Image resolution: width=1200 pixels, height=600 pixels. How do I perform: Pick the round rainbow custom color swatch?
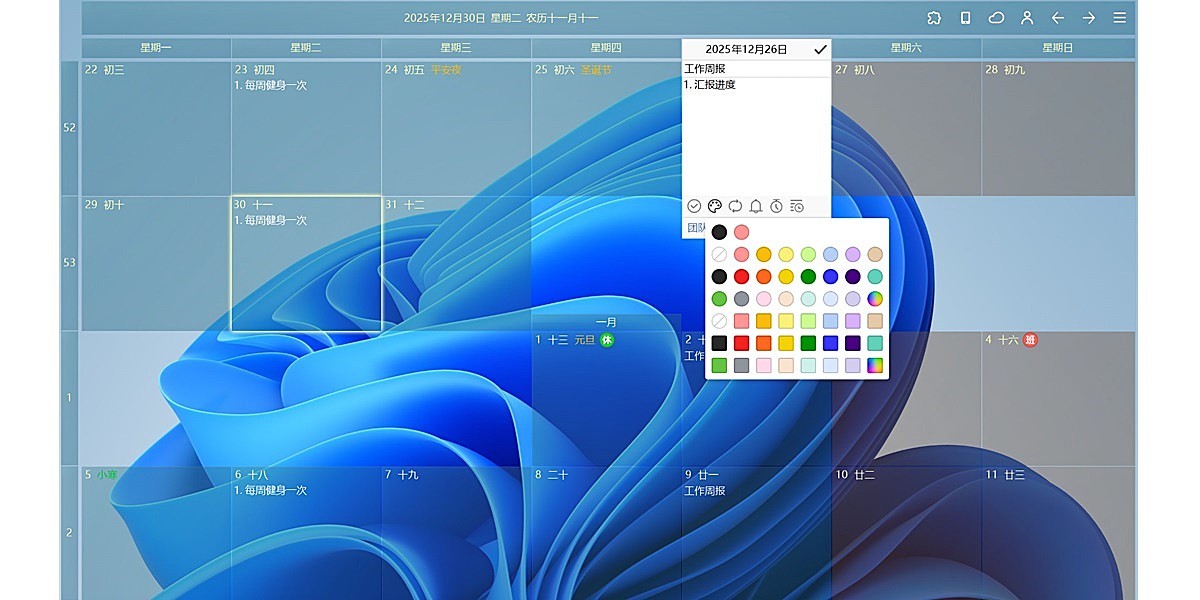click(x=875, y=299)
